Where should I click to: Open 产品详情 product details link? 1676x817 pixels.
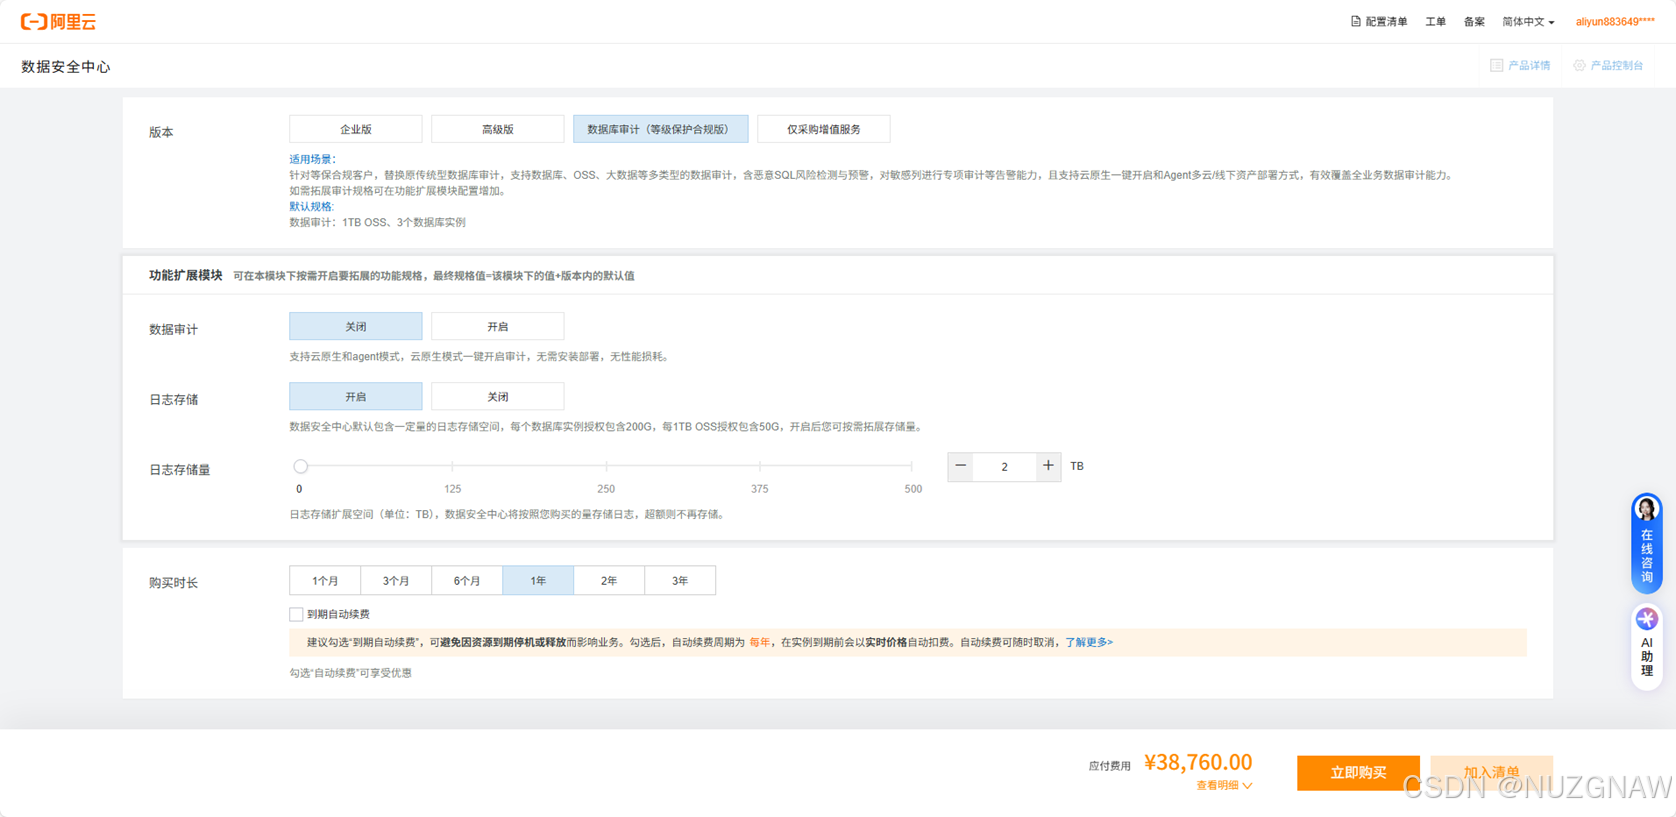point(1520,65)
